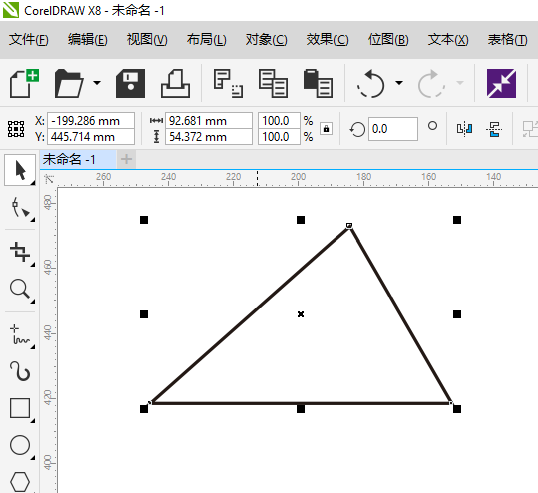
Task: Open the Undo history dropdown arrow
Action: point(399,83)
